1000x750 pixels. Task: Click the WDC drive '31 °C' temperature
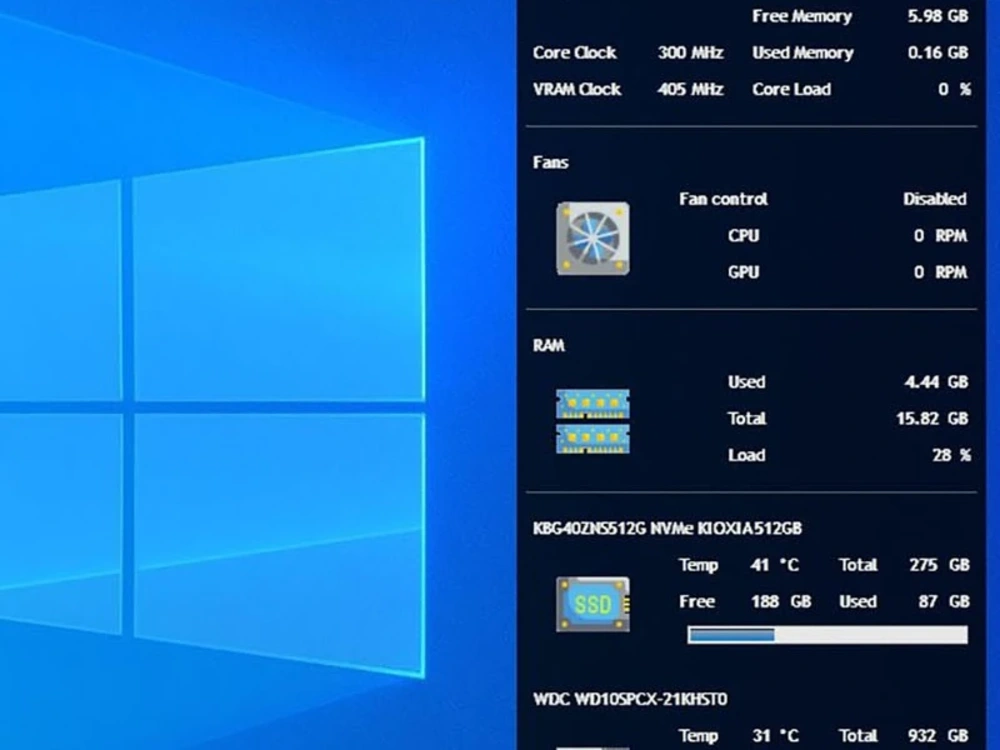coord(774,736)
